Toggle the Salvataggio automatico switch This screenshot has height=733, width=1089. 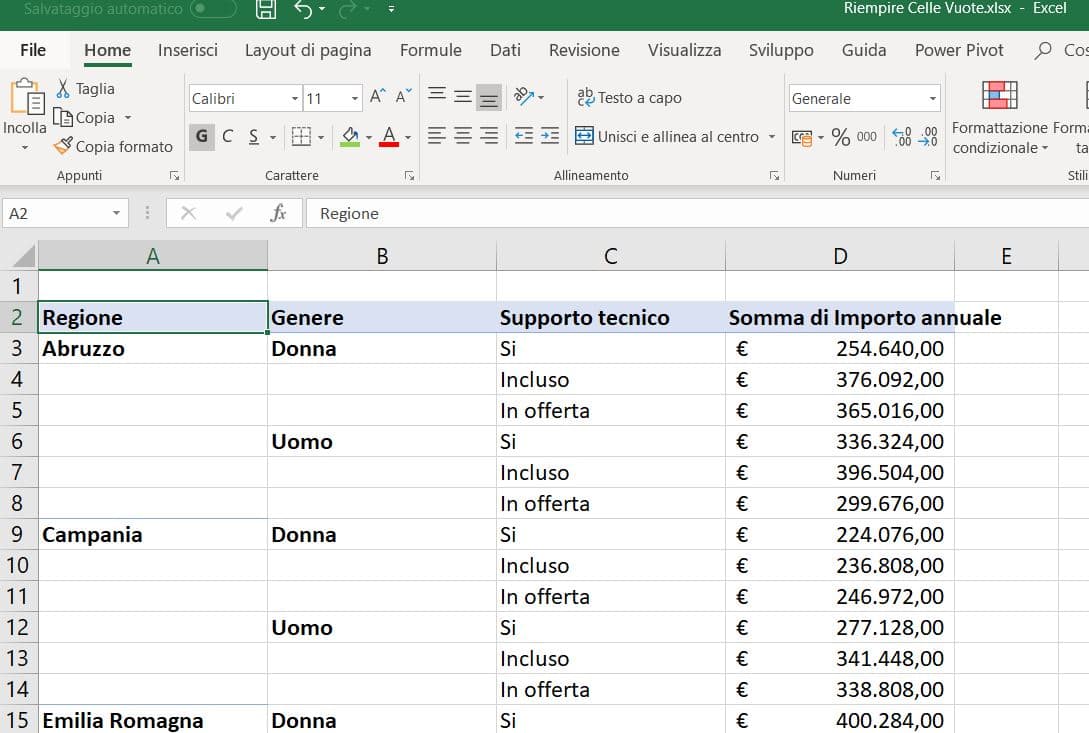coord(213,9)
